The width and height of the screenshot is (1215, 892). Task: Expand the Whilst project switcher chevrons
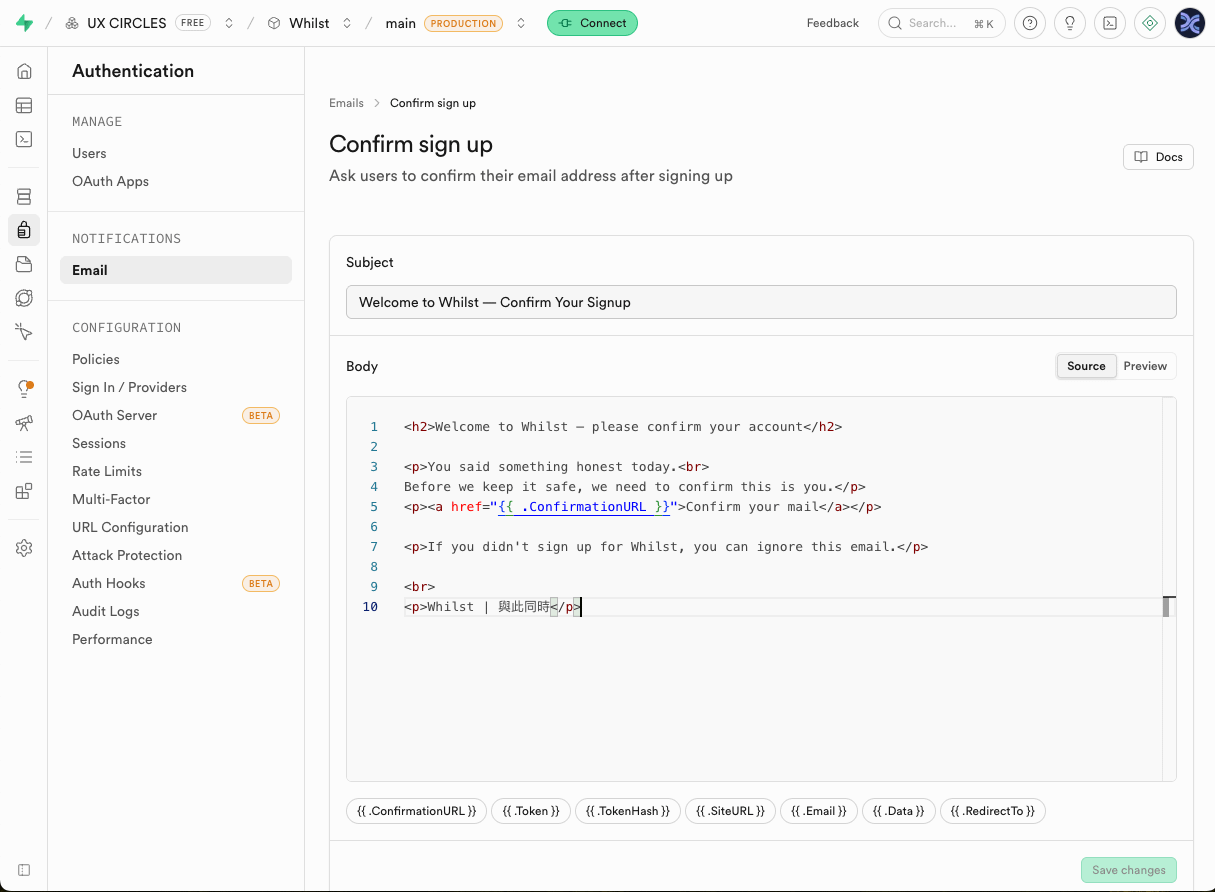(x=347, y=23)
